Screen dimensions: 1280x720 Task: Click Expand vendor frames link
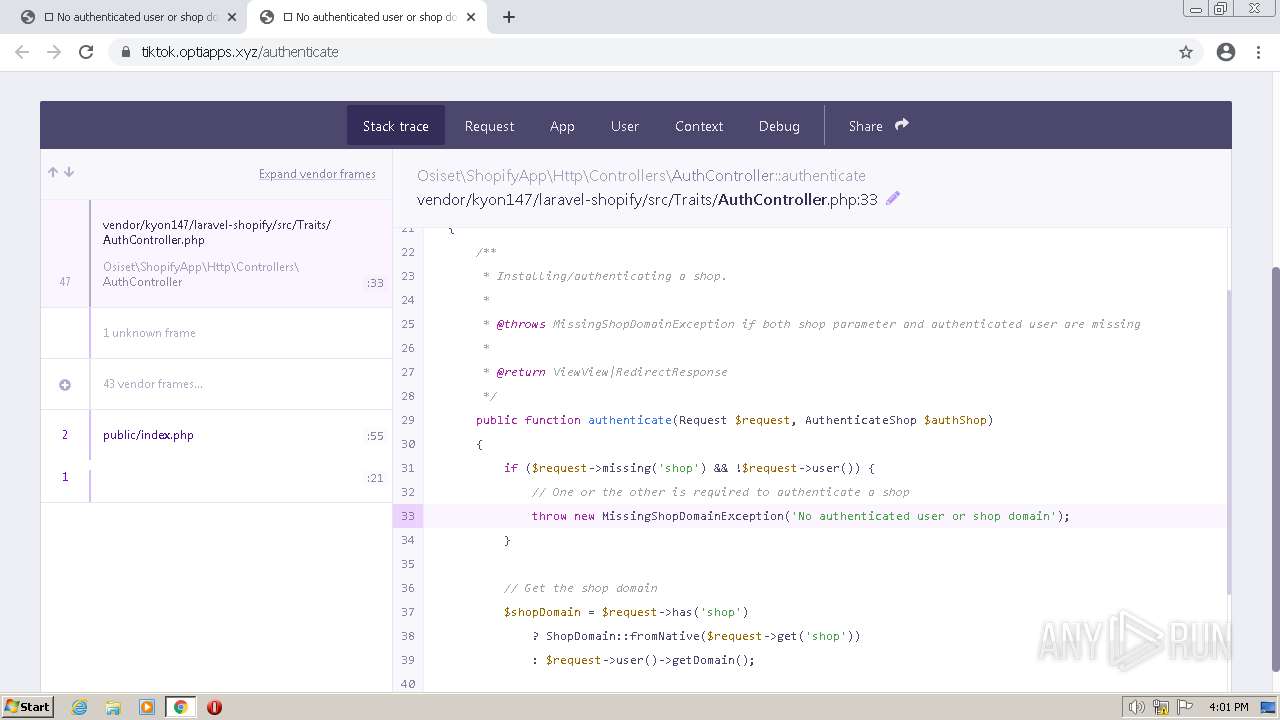tap(317, 174)
